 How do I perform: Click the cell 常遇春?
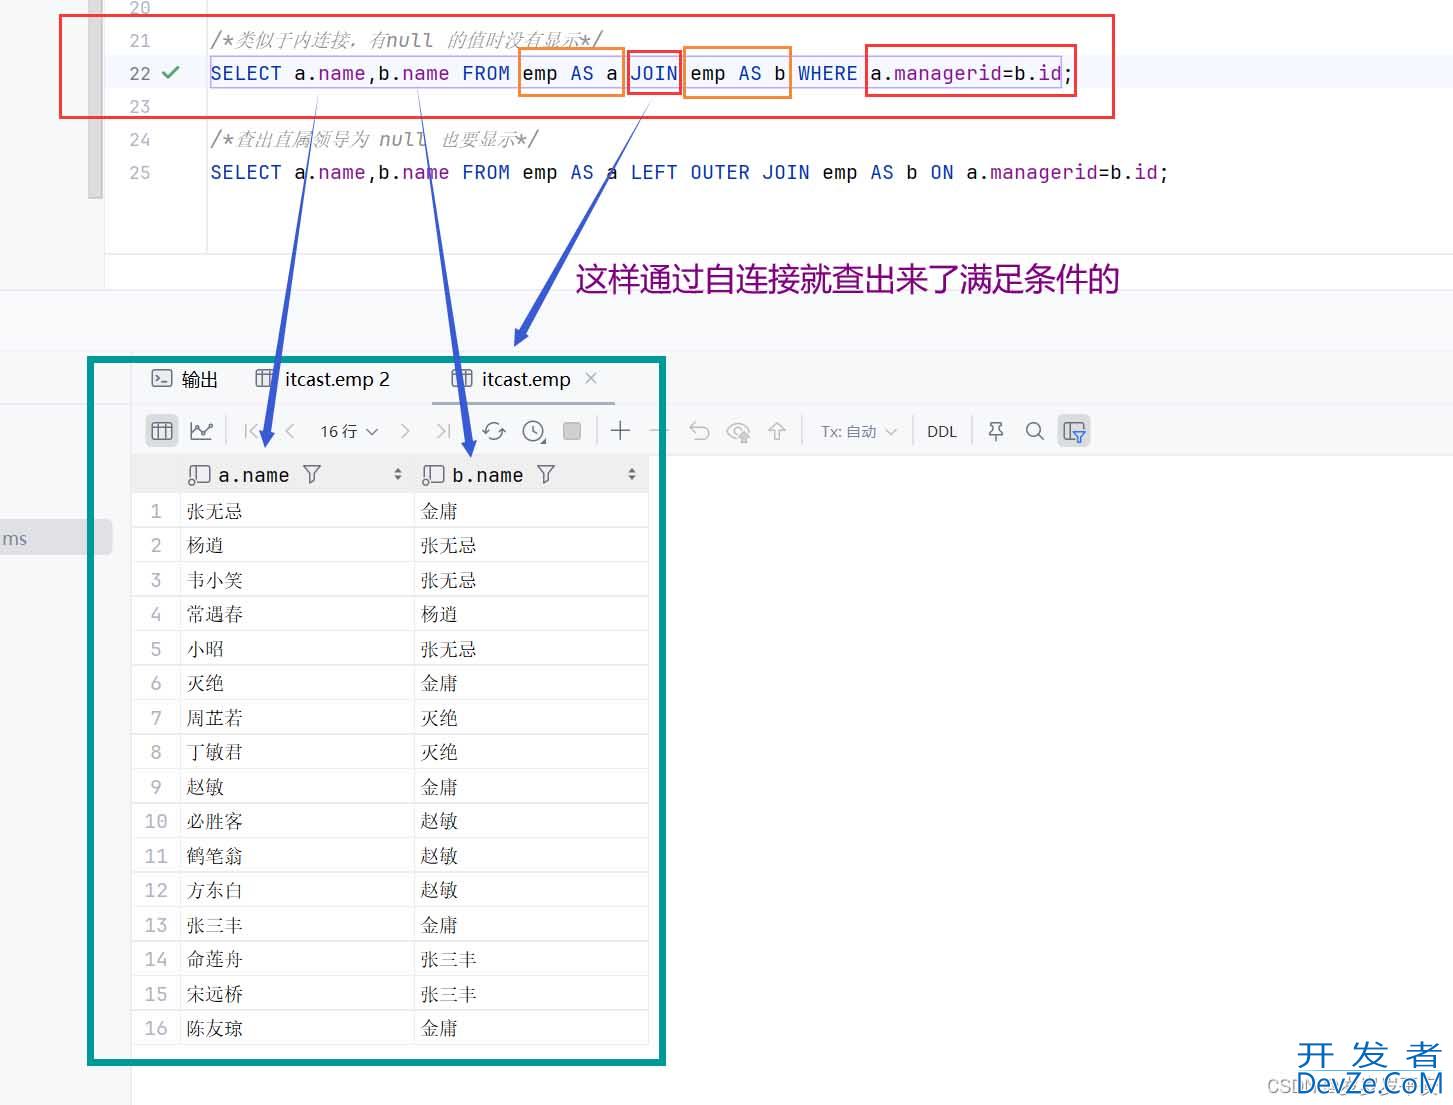(x=297, y=614)
